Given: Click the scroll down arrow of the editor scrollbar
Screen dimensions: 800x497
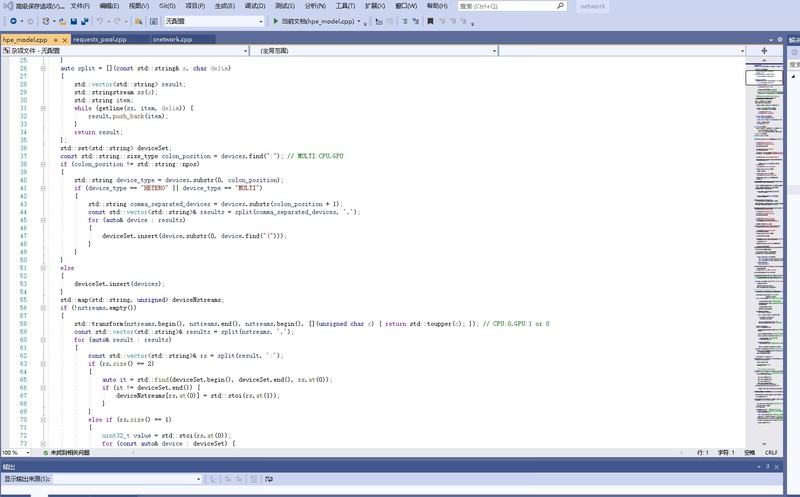Looking at the screenshot, I should 764,444.
